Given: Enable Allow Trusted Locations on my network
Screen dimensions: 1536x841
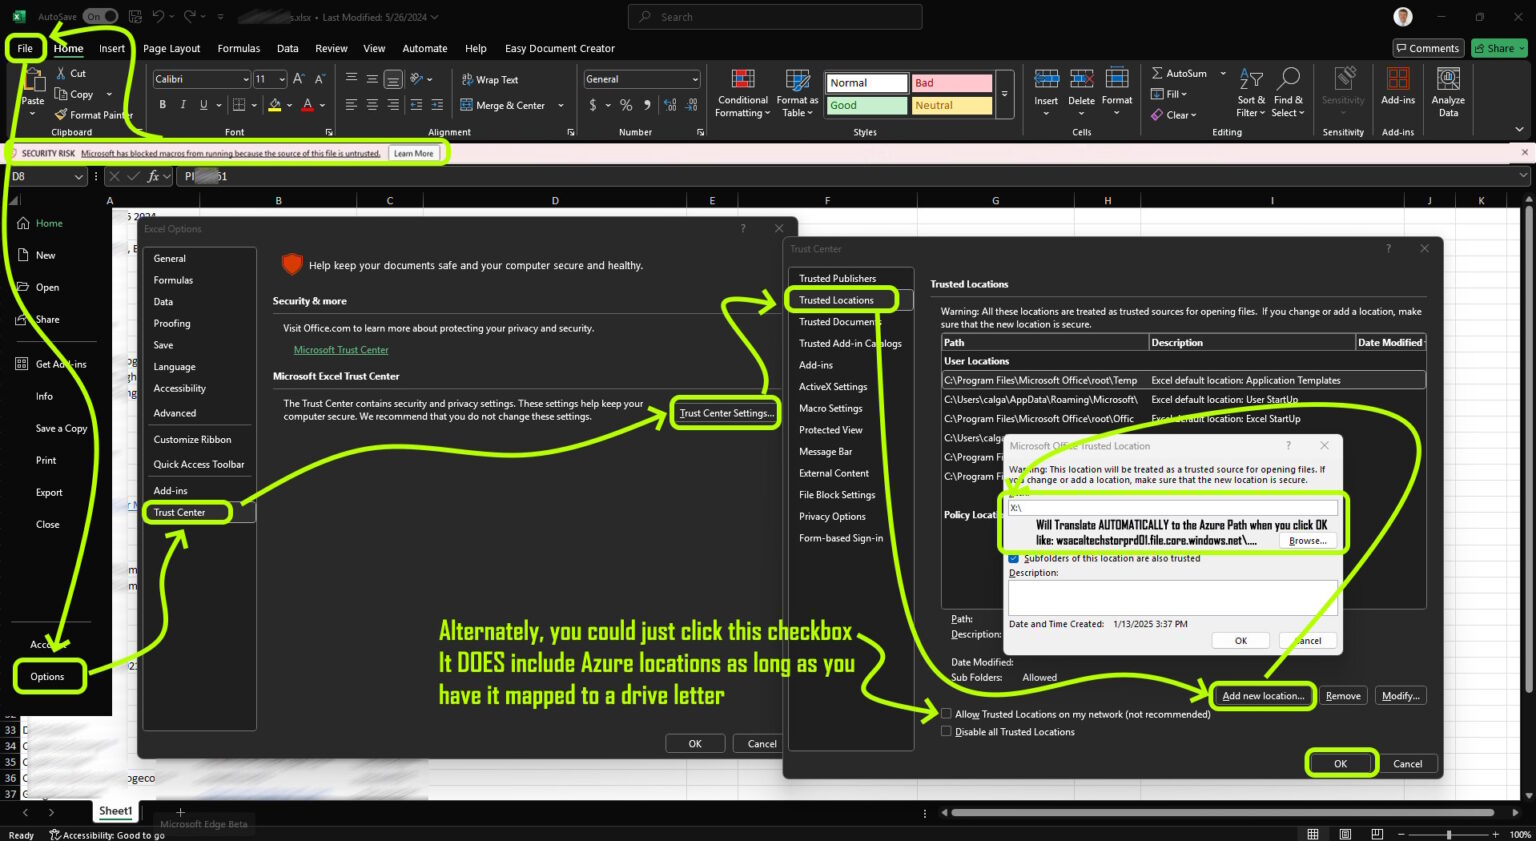Looking at the screenshot, I should tap(946, 713).
